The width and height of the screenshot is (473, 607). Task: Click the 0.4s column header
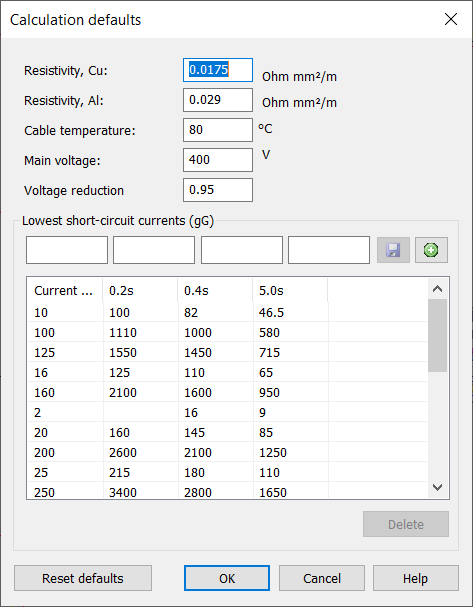click(x=215, y=290)
